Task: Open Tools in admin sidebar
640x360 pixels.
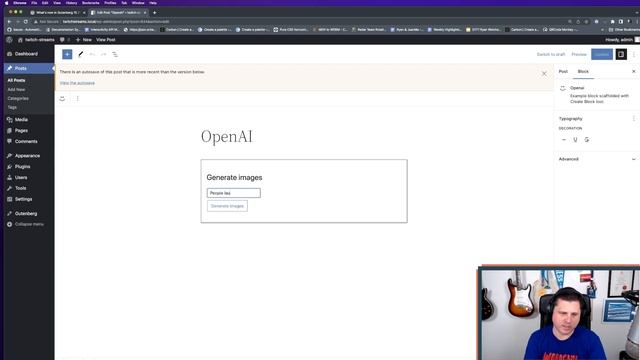Action: [20, 188]
